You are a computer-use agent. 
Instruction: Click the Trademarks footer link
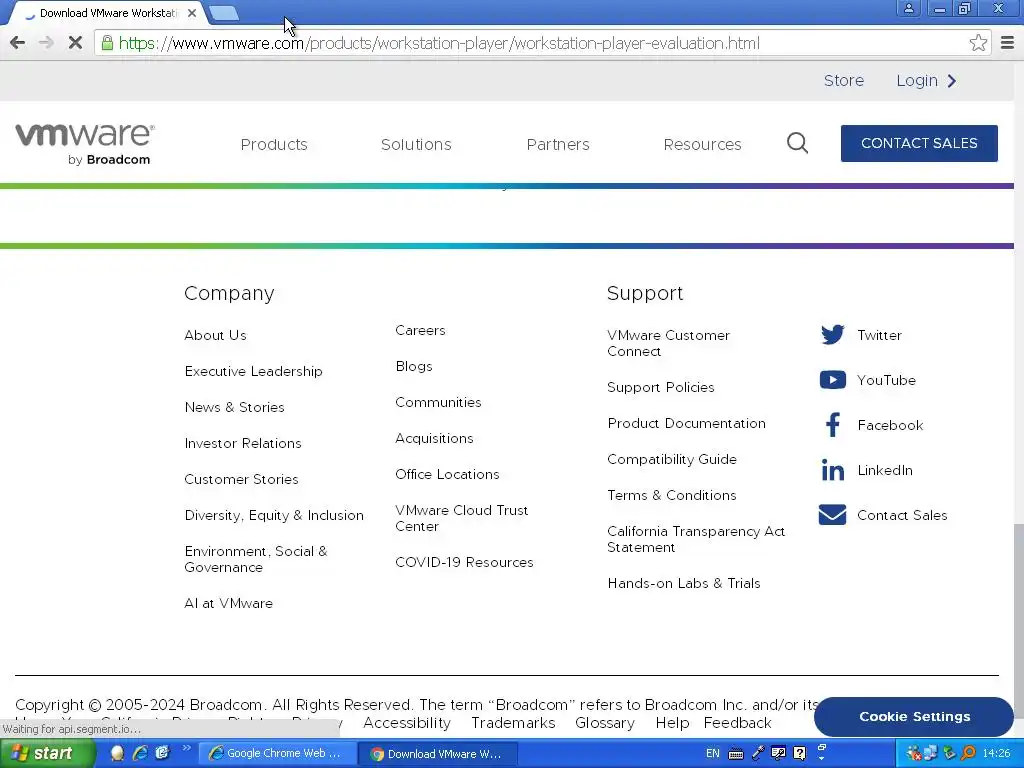click(513, 722)
